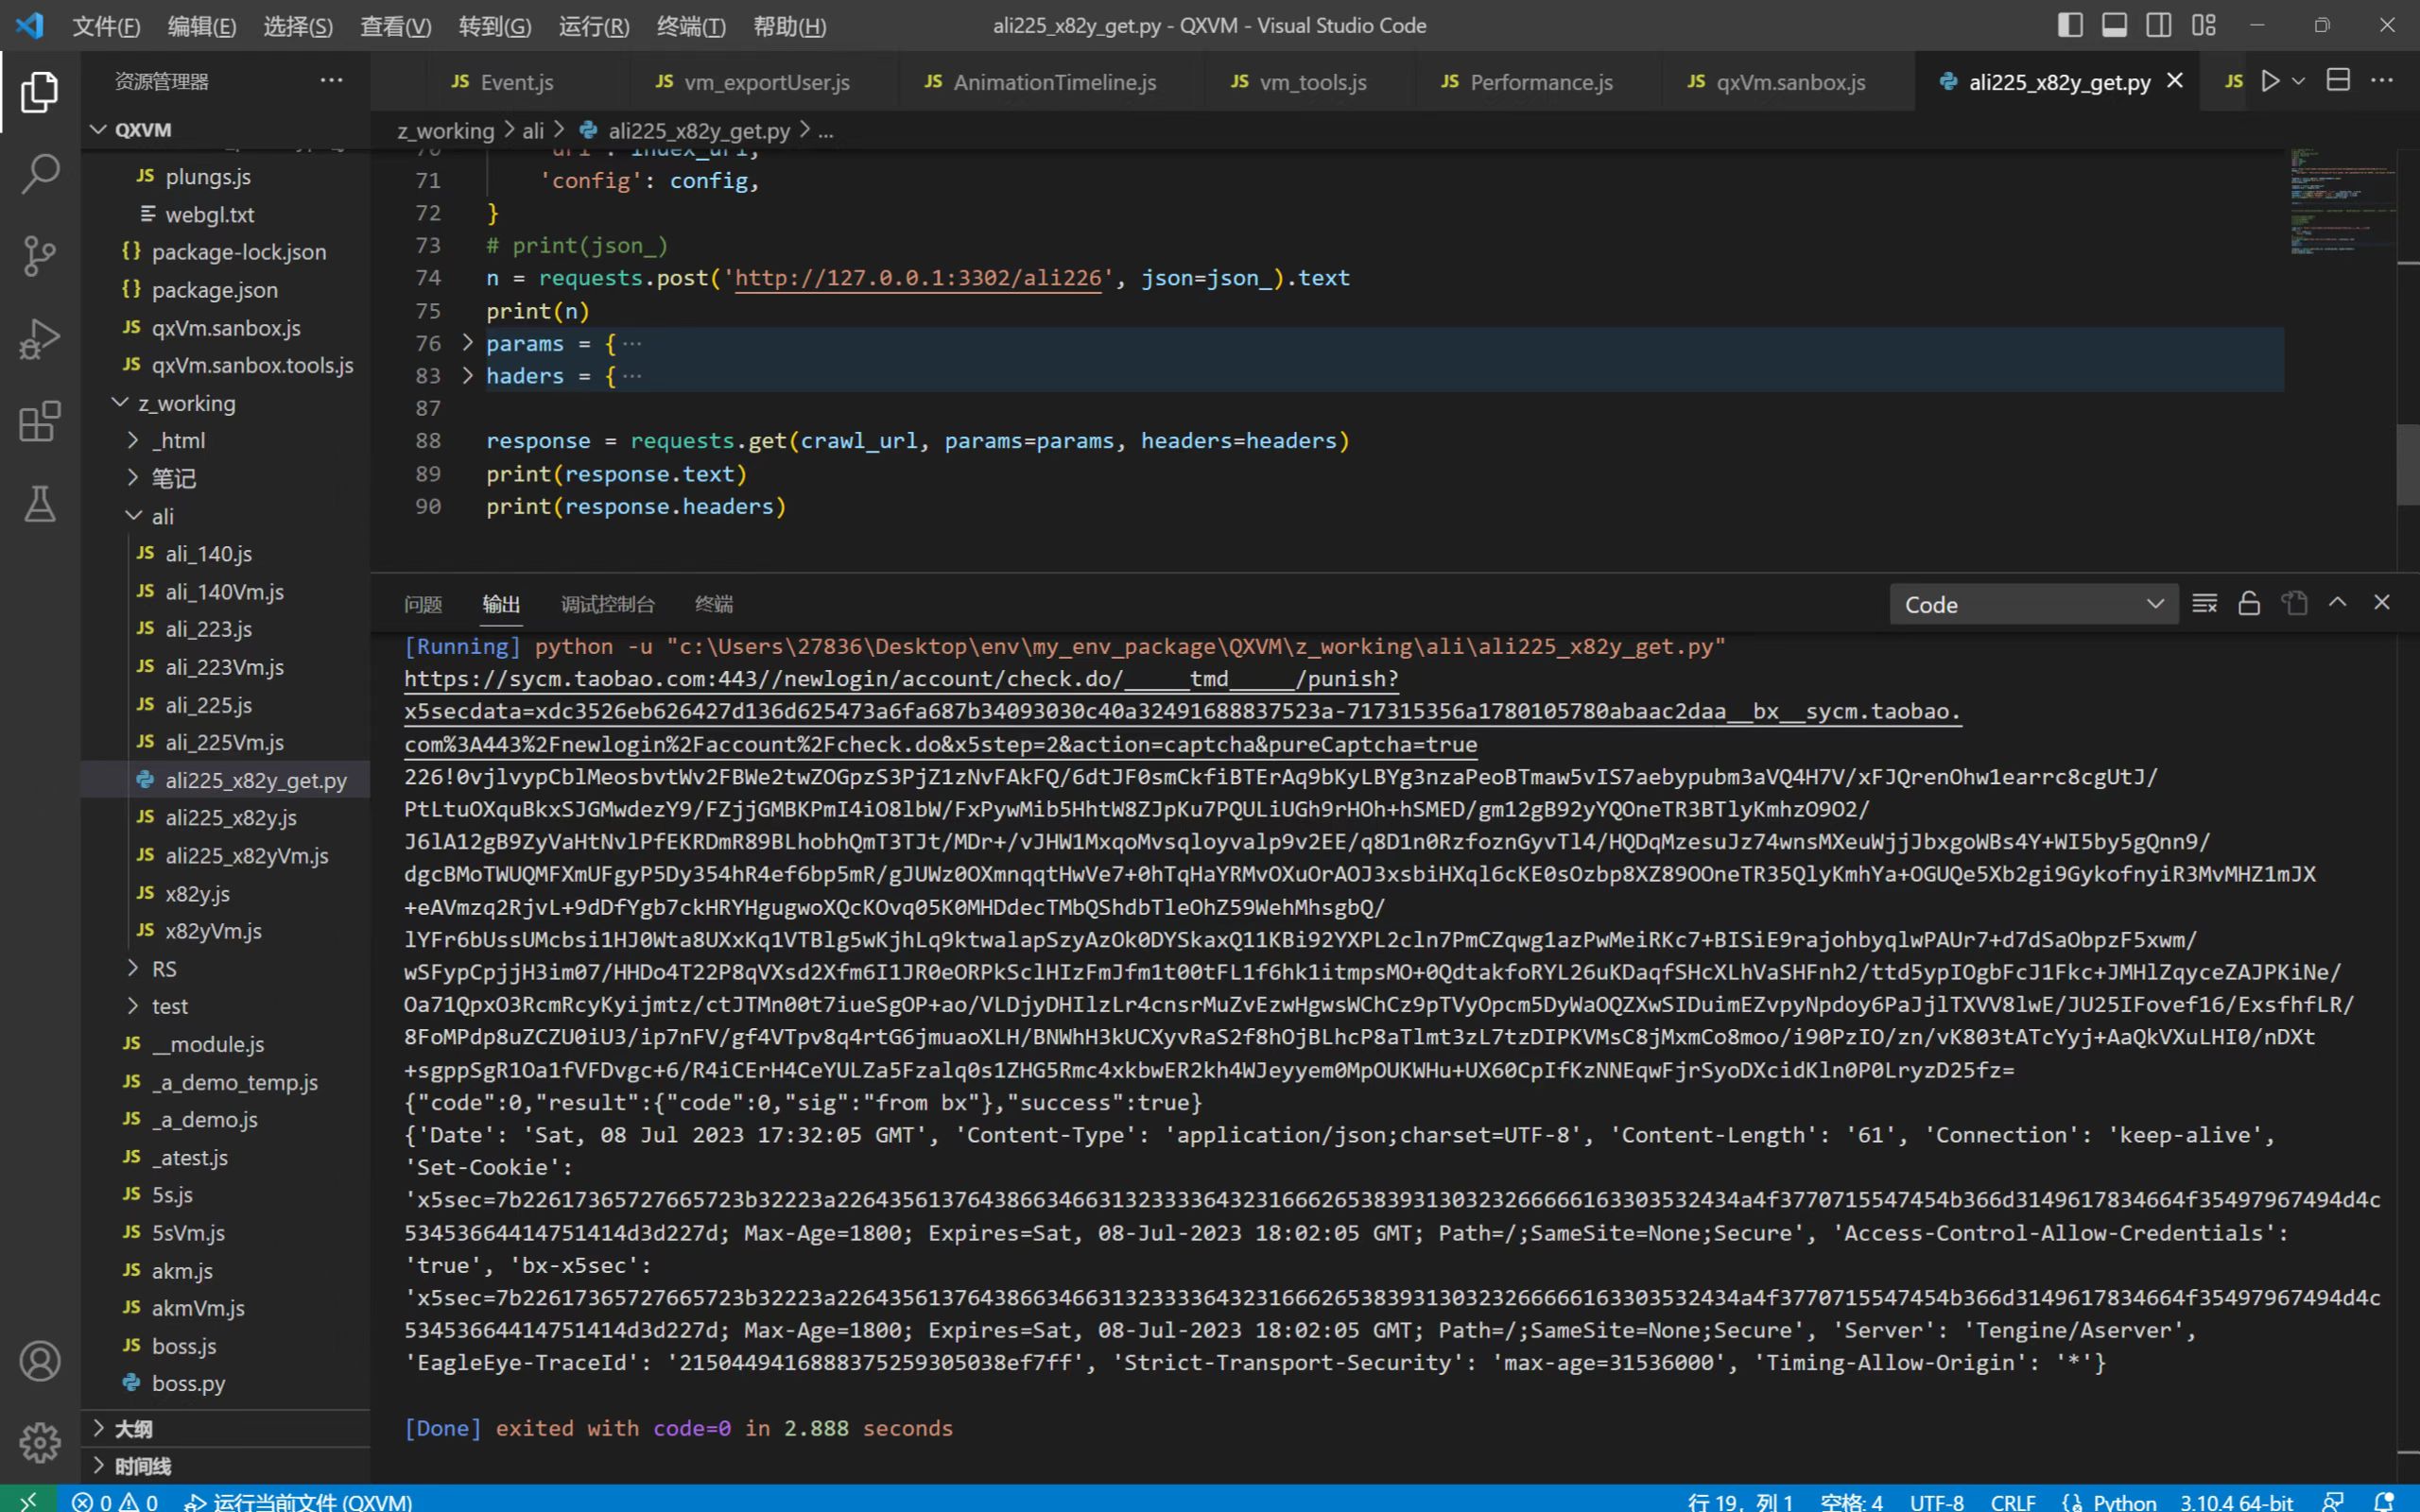Viewport: 2420px width, 1512px height.
Task: Open the Code output channel dropdown
Action: tap(2033, 604)
